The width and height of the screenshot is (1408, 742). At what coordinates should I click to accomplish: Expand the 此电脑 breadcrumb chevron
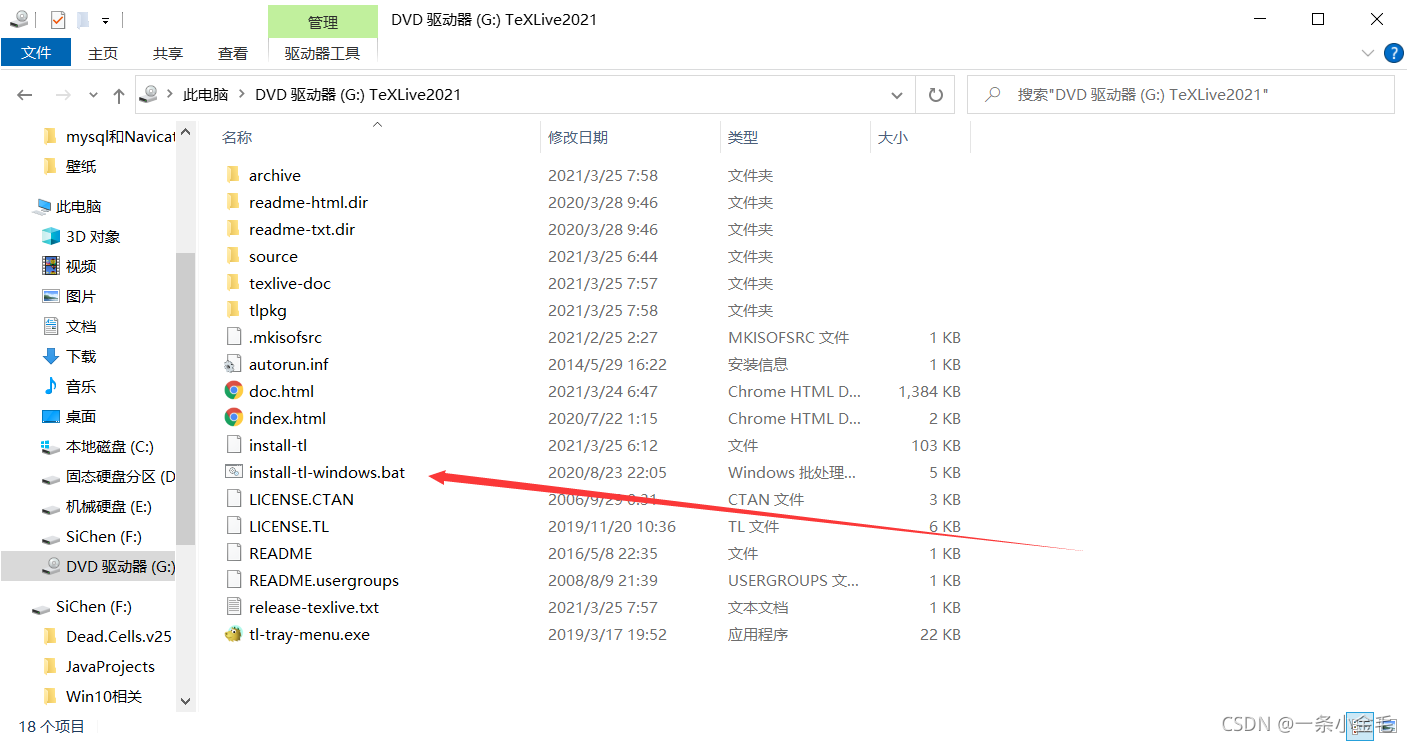(241, 95)
